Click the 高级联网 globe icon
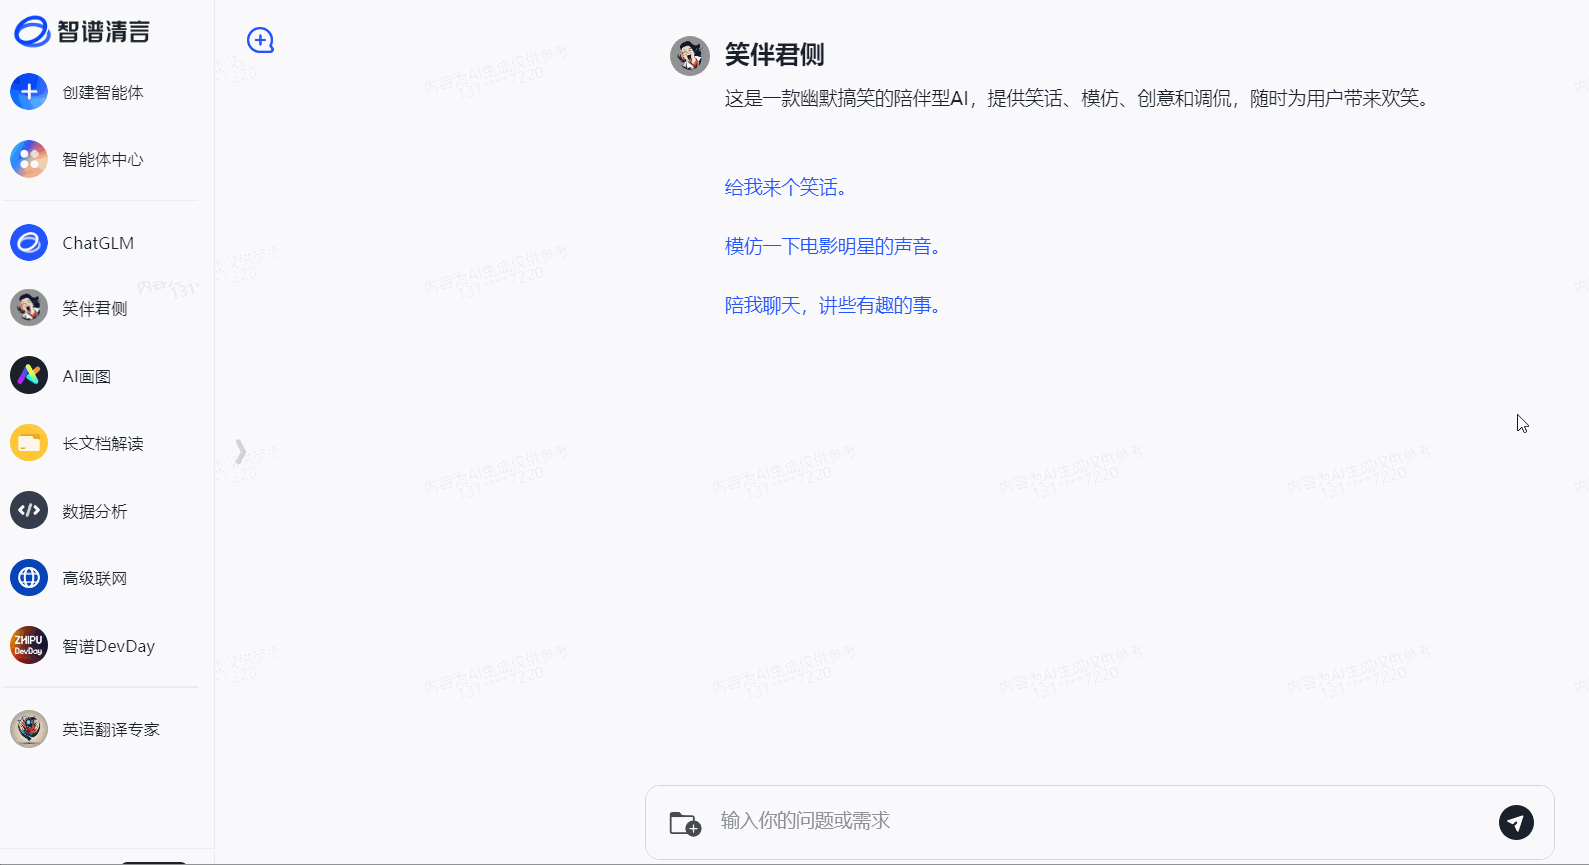 [29, 578]
